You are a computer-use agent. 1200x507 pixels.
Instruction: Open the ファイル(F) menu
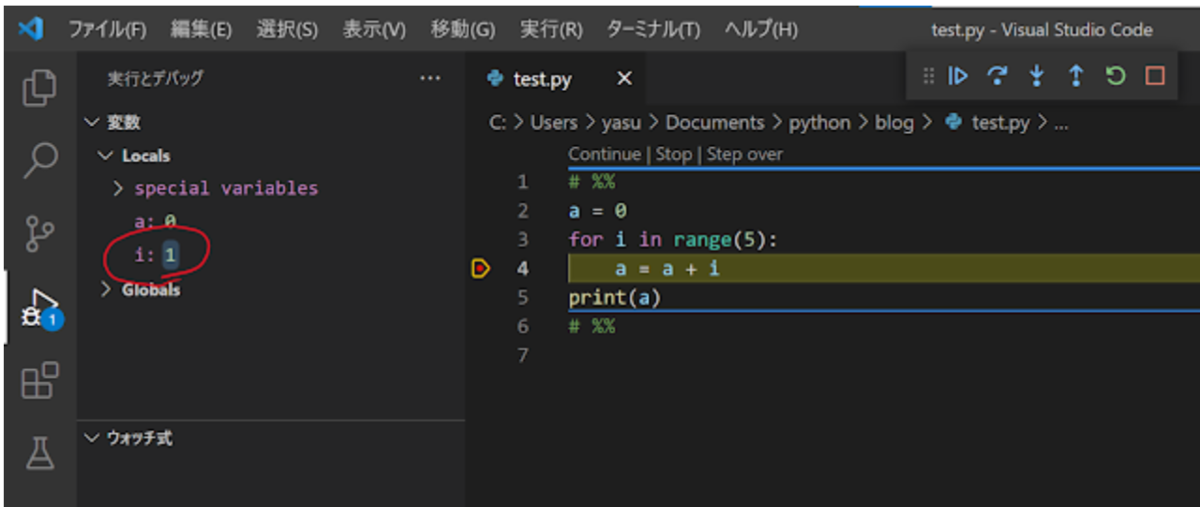(x=107, y=29)
